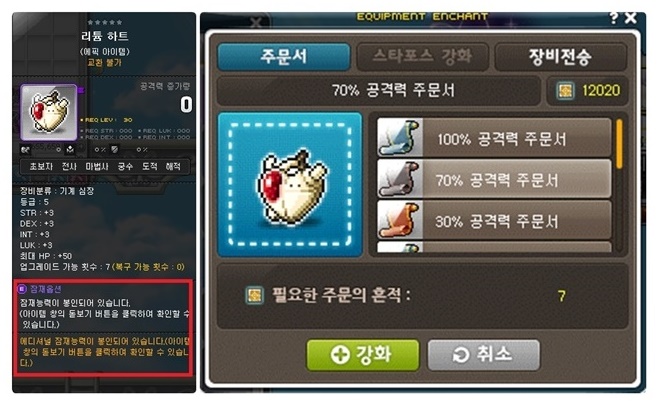The height and width of the screenshot is (405, 658).
Task: Select the 100% 공격력 주문서 scroll icon
Action: coord(400,138)
